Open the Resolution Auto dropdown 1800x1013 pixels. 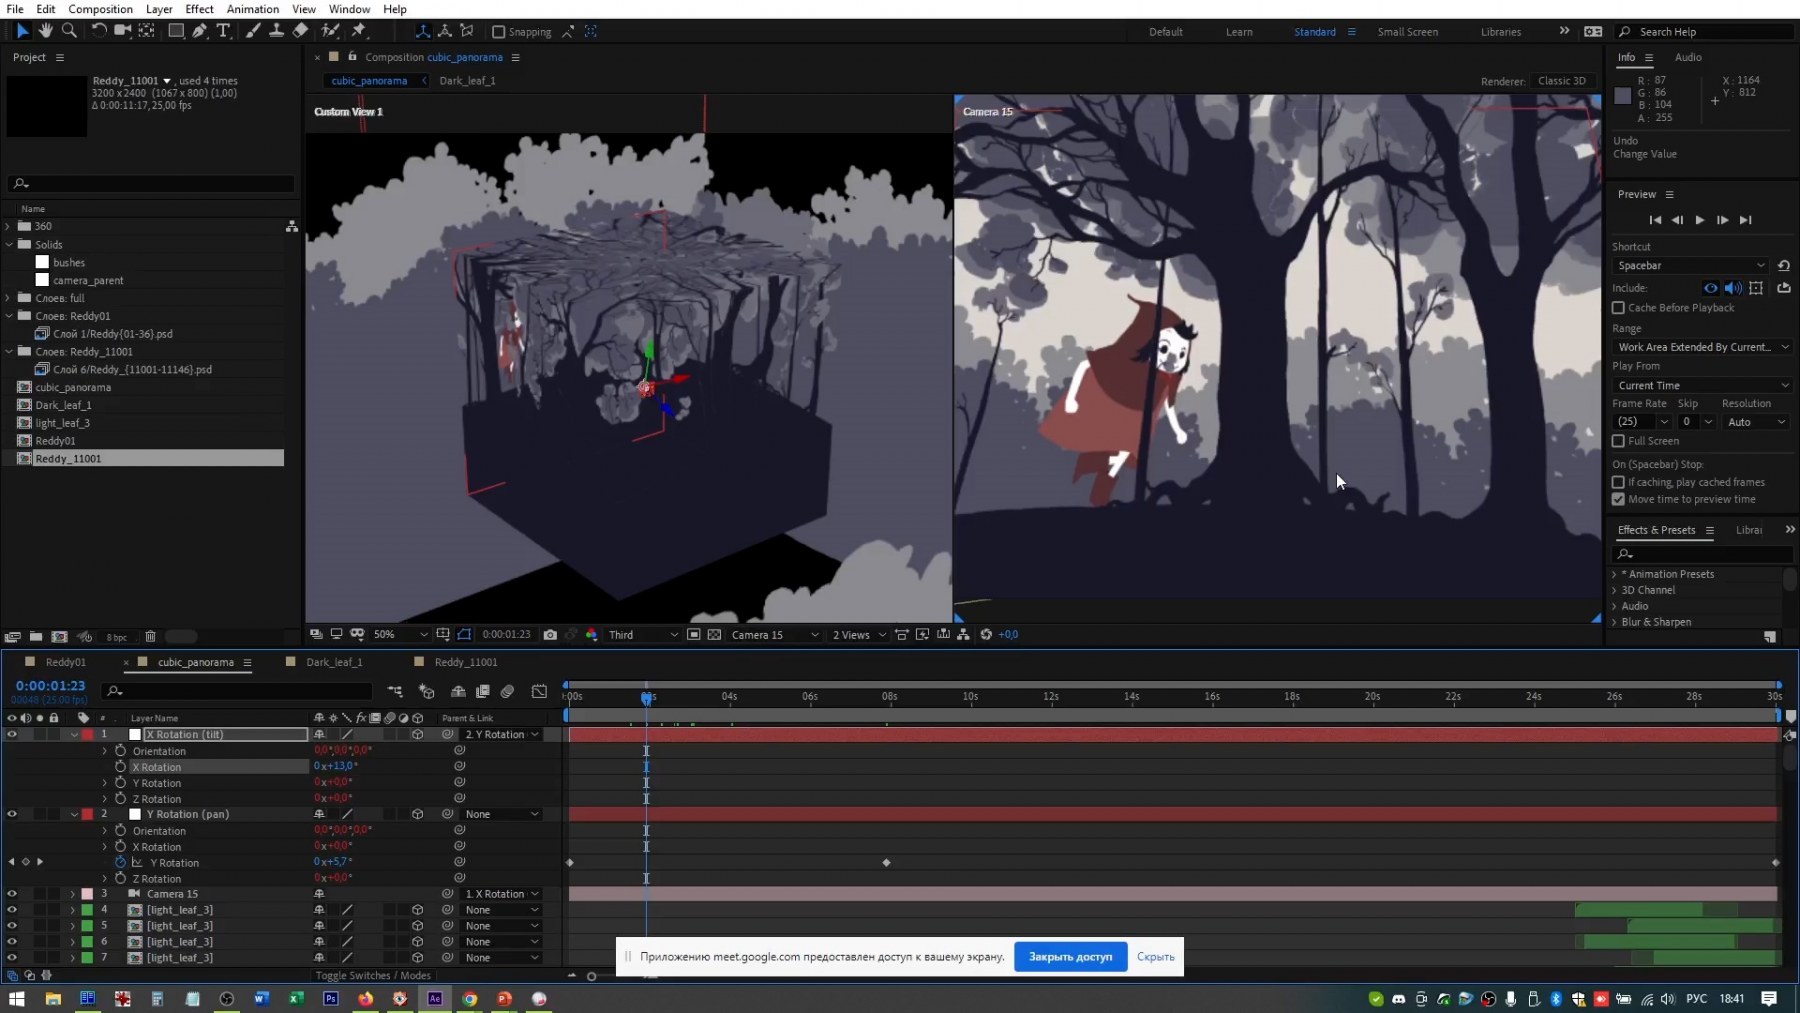[x=1756, y=422]
